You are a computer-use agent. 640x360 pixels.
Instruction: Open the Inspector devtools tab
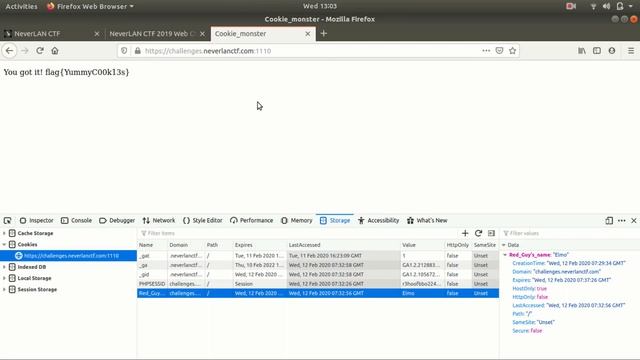[36, 220]
